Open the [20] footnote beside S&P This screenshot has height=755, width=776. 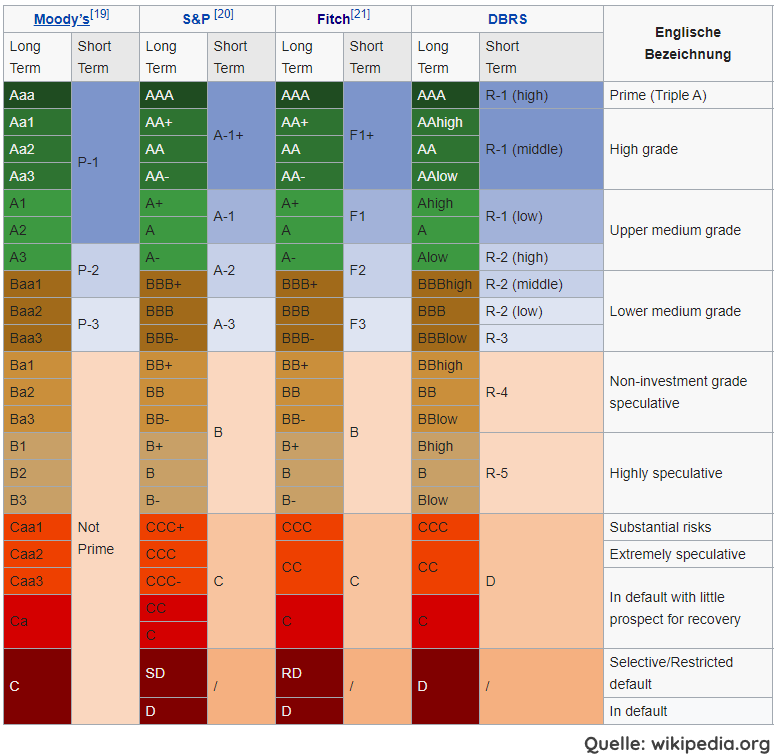click(x=223, y=14)
